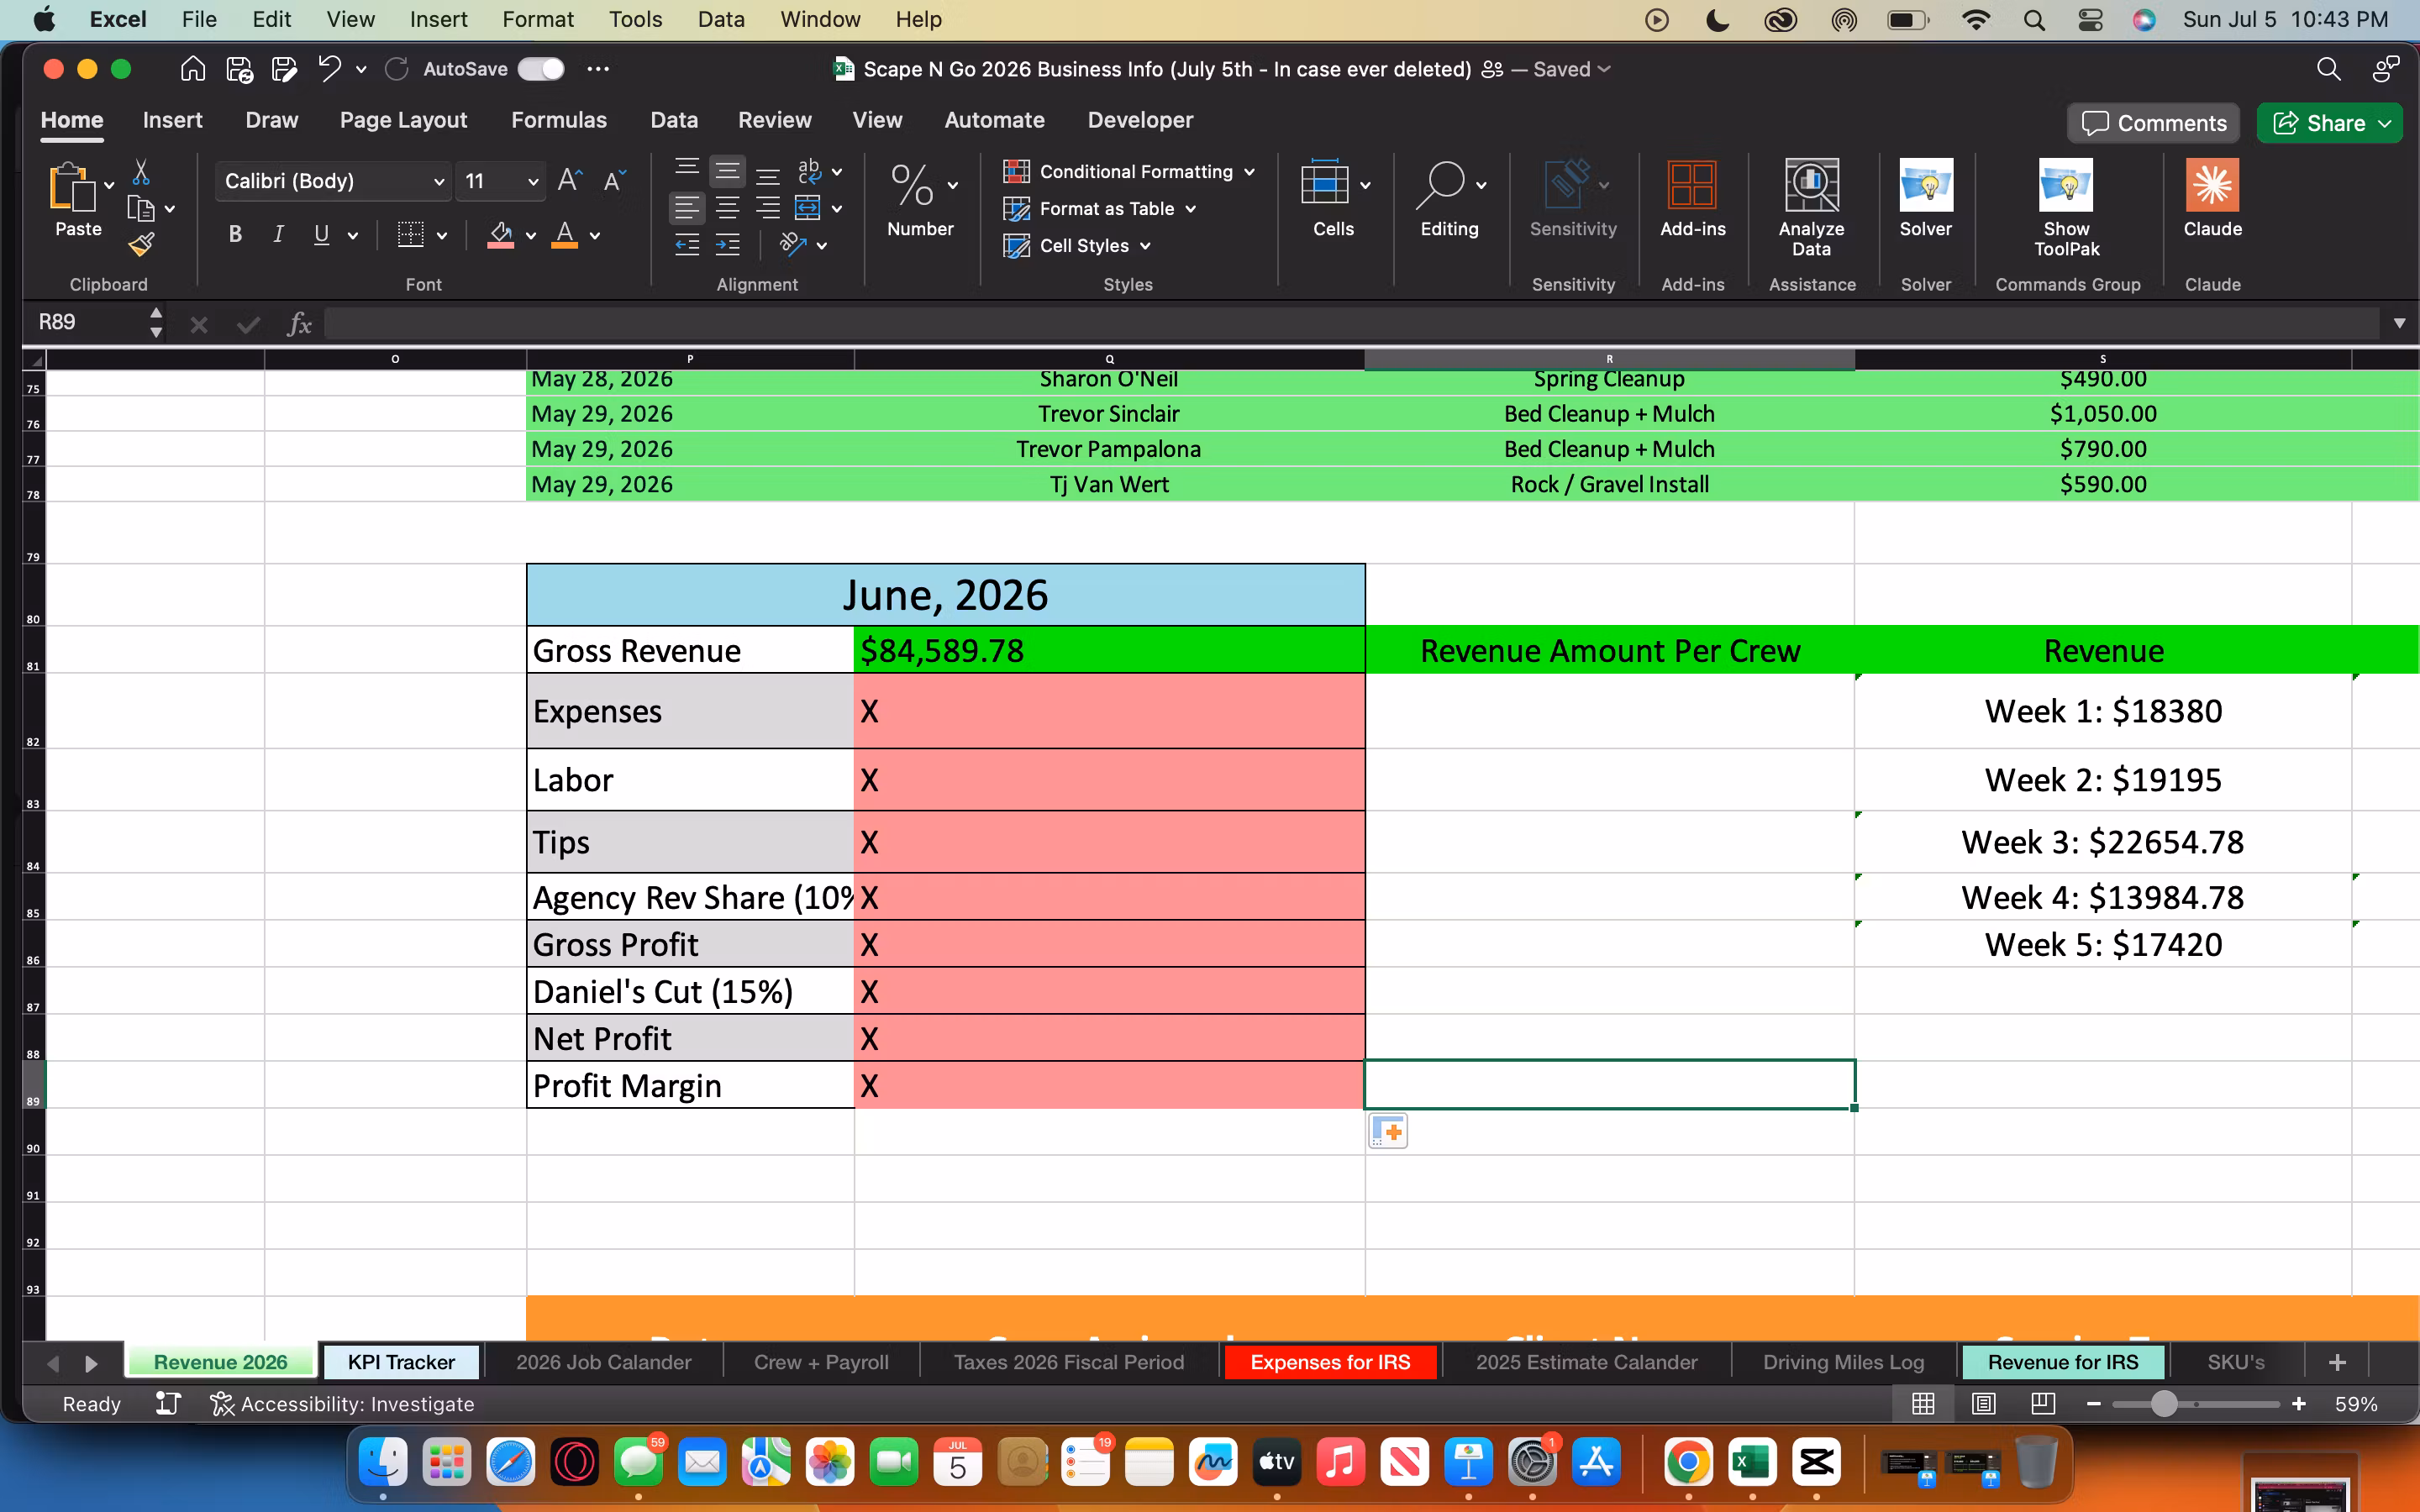Open the Formulas ribbon tab
Image resolution: width=2420 pixels, height=1512 pixels.
coord(559,120)
